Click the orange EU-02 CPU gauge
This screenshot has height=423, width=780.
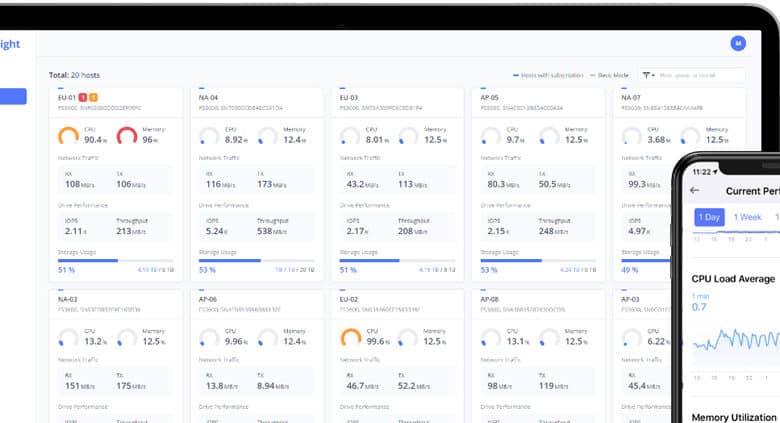coord(350,337)
